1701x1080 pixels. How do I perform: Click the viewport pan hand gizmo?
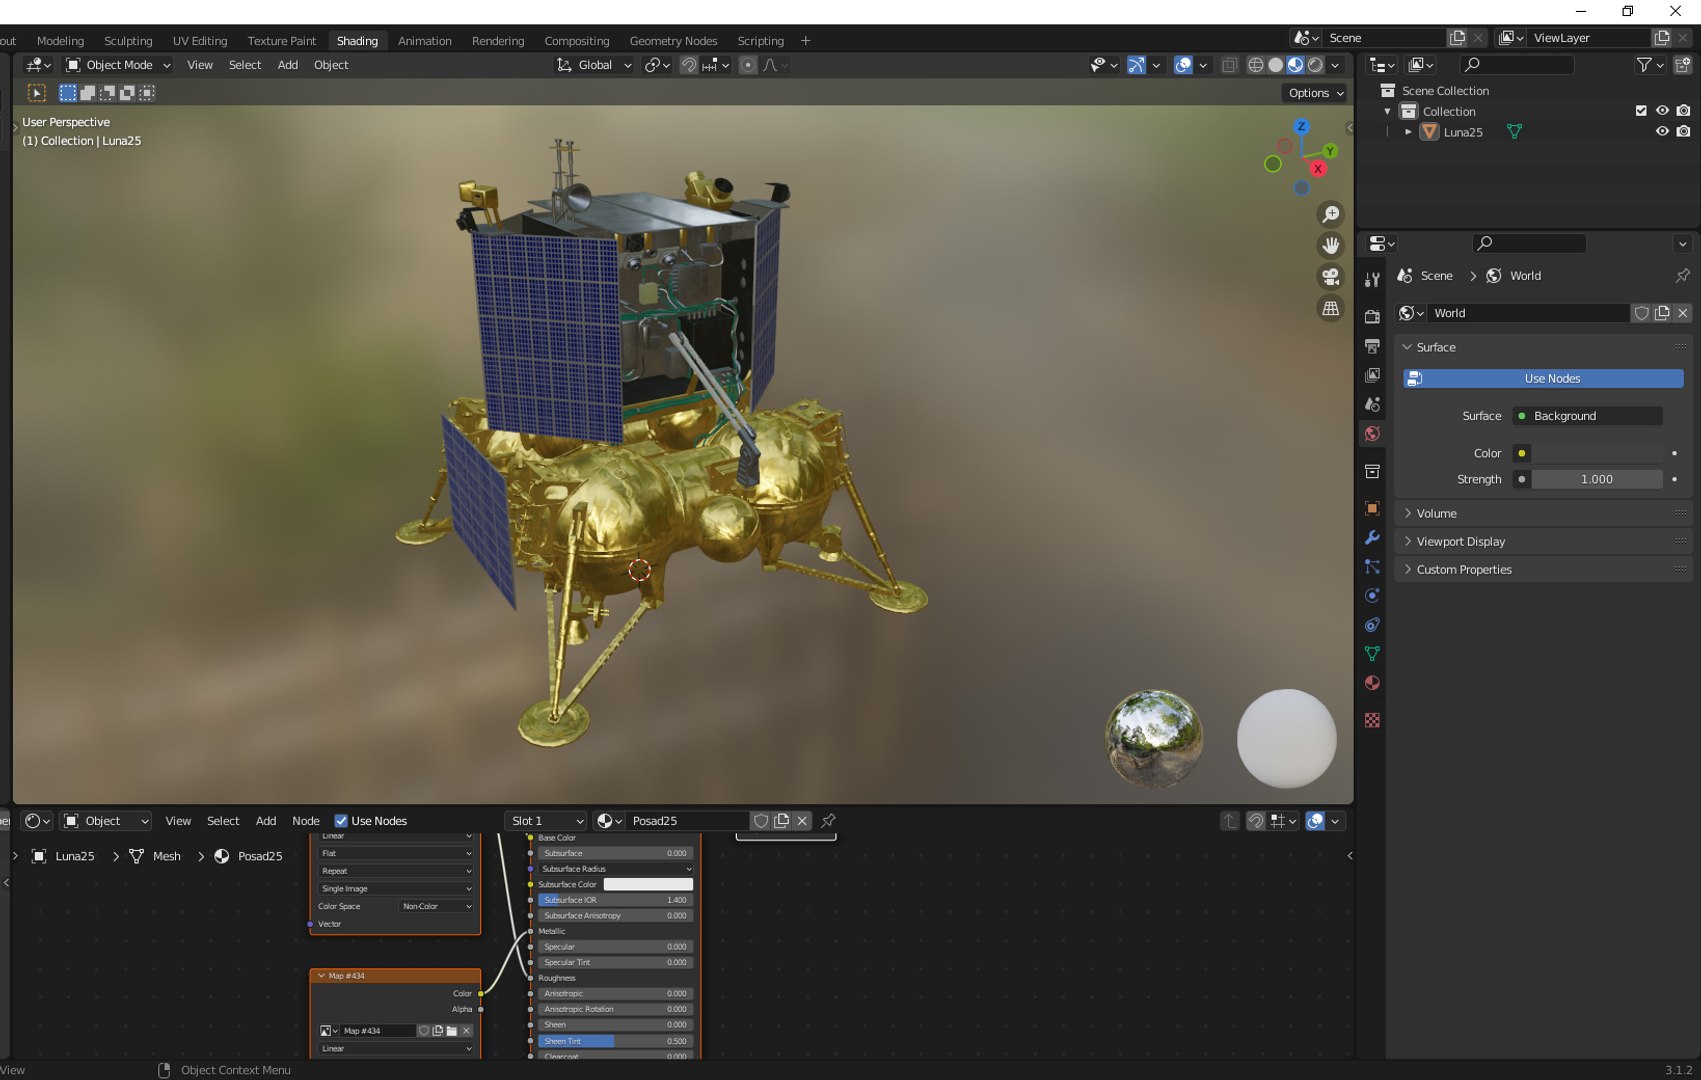[1330, 245]
